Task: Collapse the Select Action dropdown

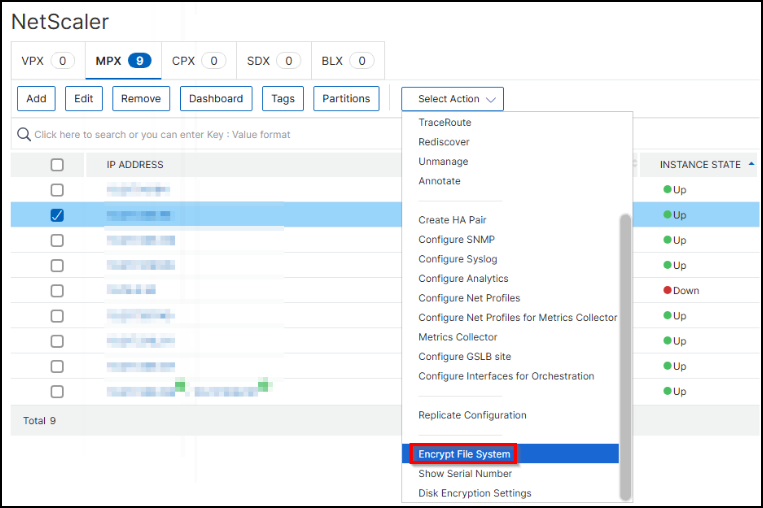Action: tap(452, 99)
